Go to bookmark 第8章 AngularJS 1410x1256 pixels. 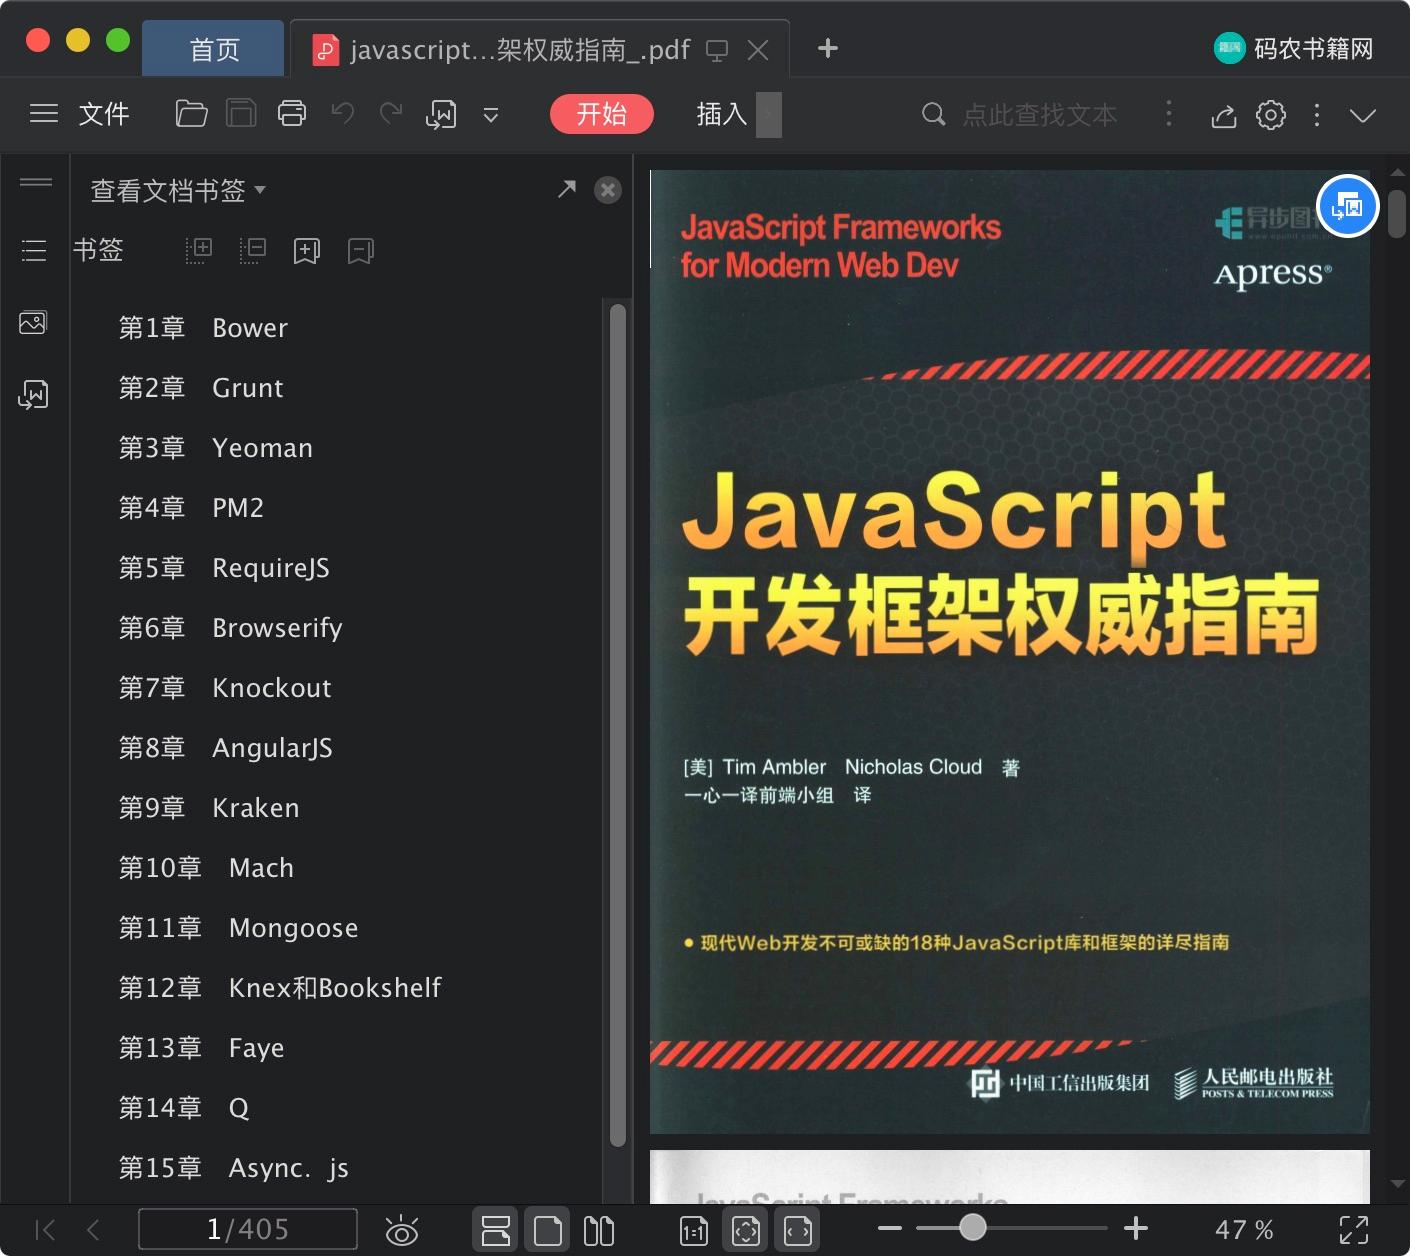(x=226, y=748)
